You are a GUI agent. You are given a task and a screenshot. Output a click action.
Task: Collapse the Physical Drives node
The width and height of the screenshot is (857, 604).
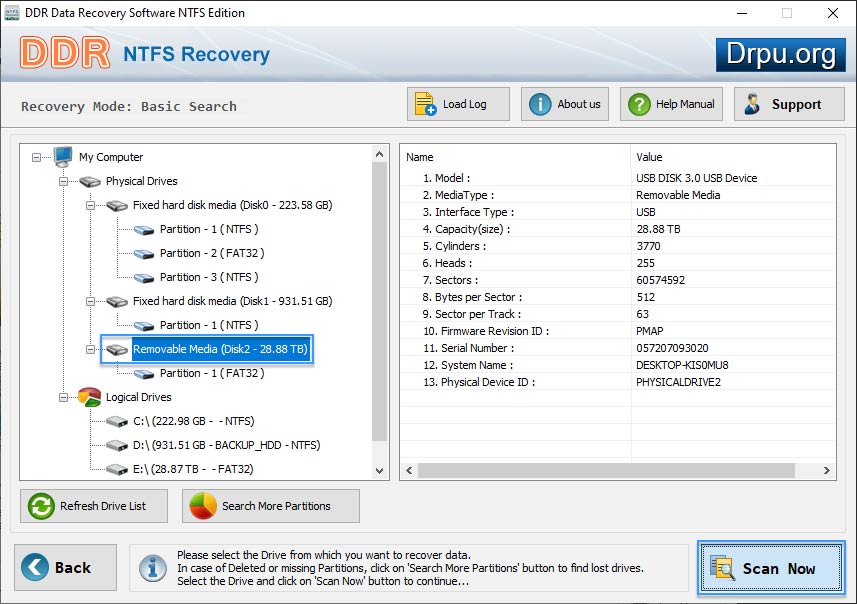pyautogui.click(x=63, y=181)
